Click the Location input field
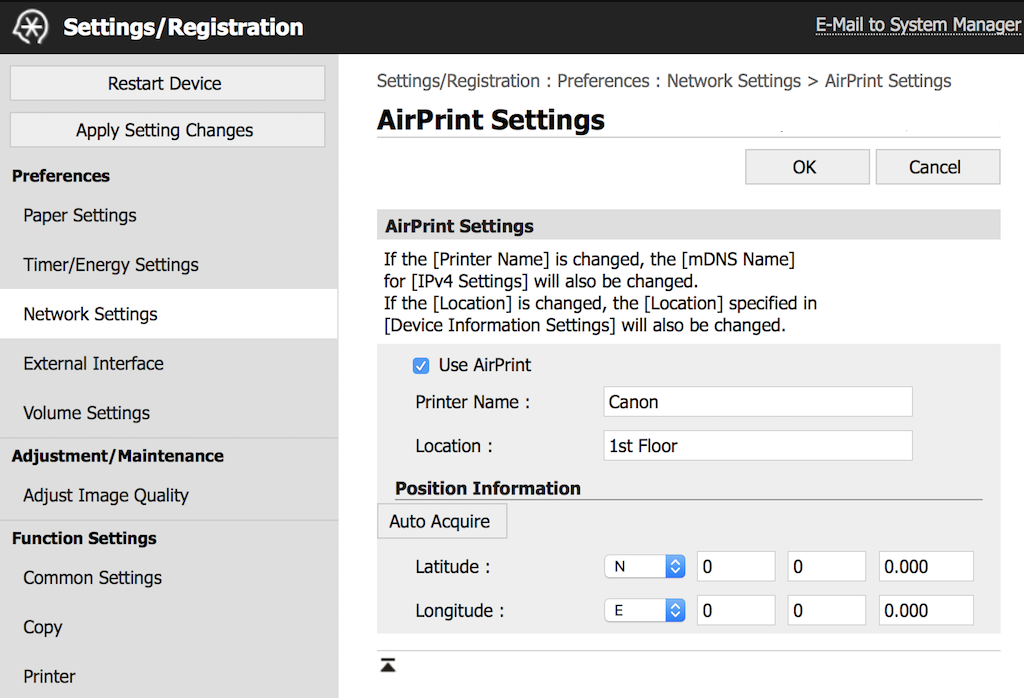Image resolution: width=1024 pixels, height=698 pixels. 758,445
